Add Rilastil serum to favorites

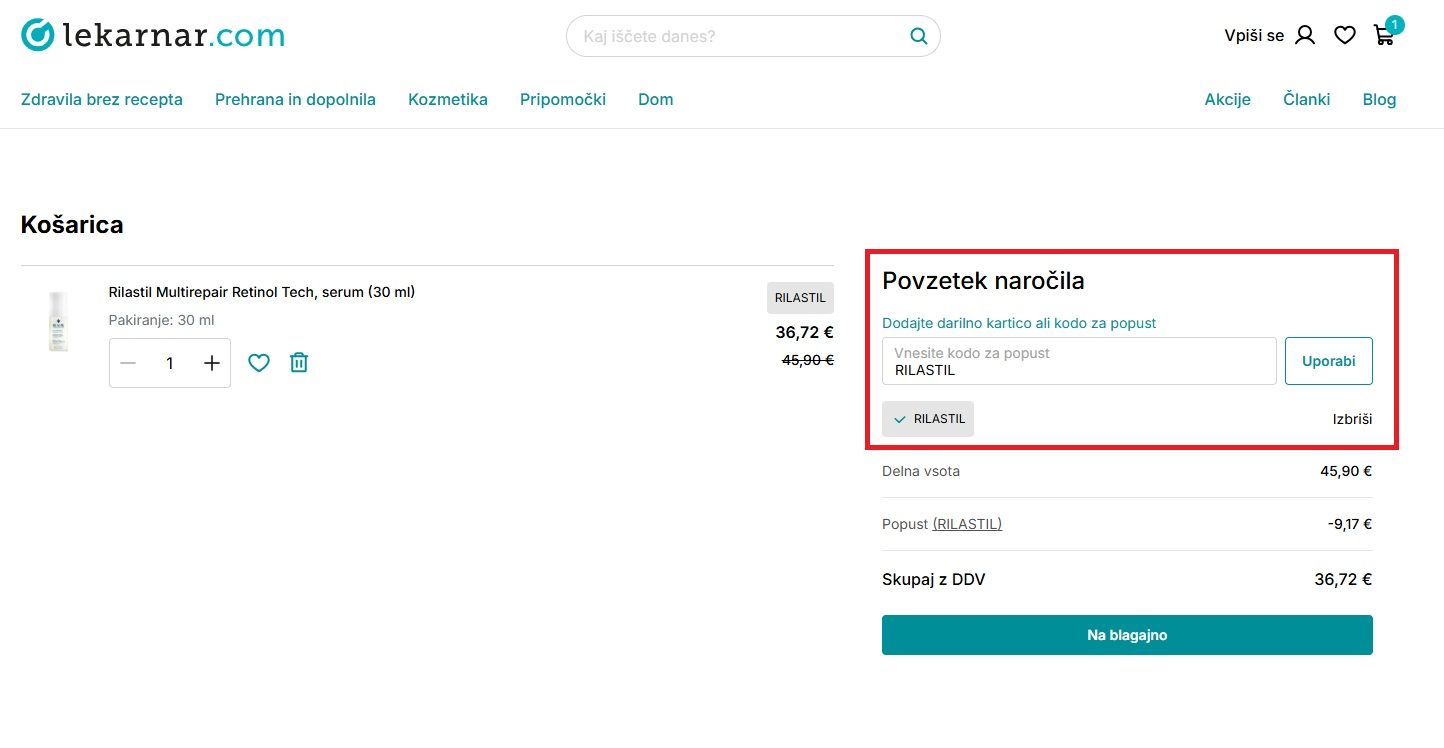point(259,363)
